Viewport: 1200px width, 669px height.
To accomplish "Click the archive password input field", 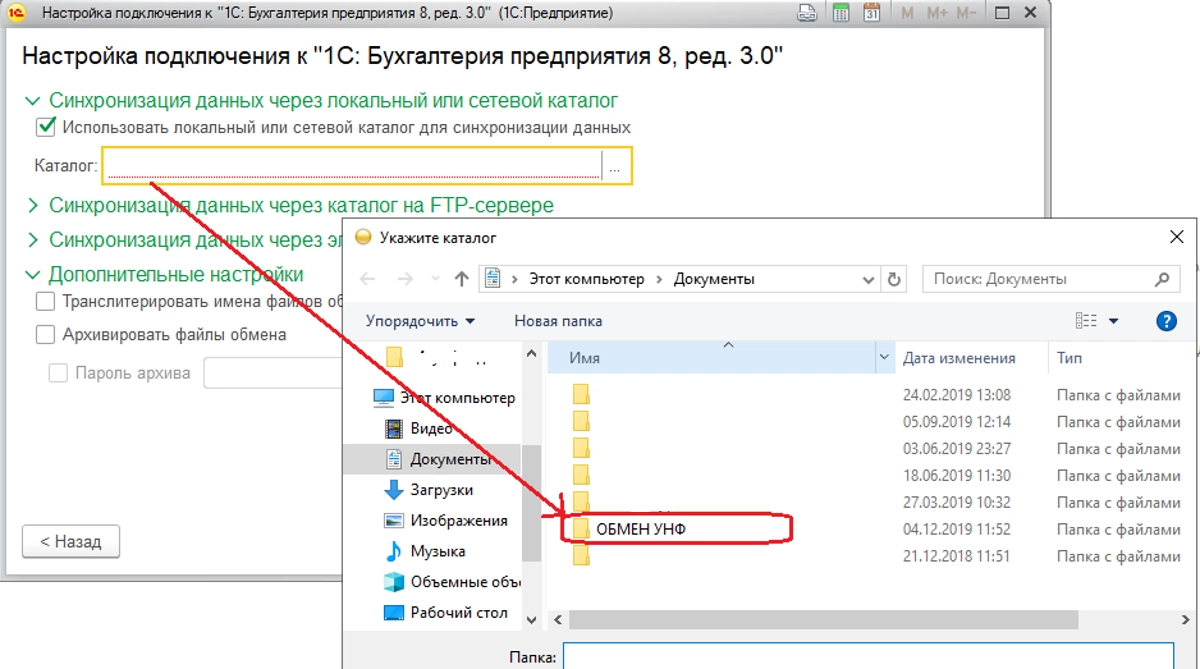I will 272,373.
